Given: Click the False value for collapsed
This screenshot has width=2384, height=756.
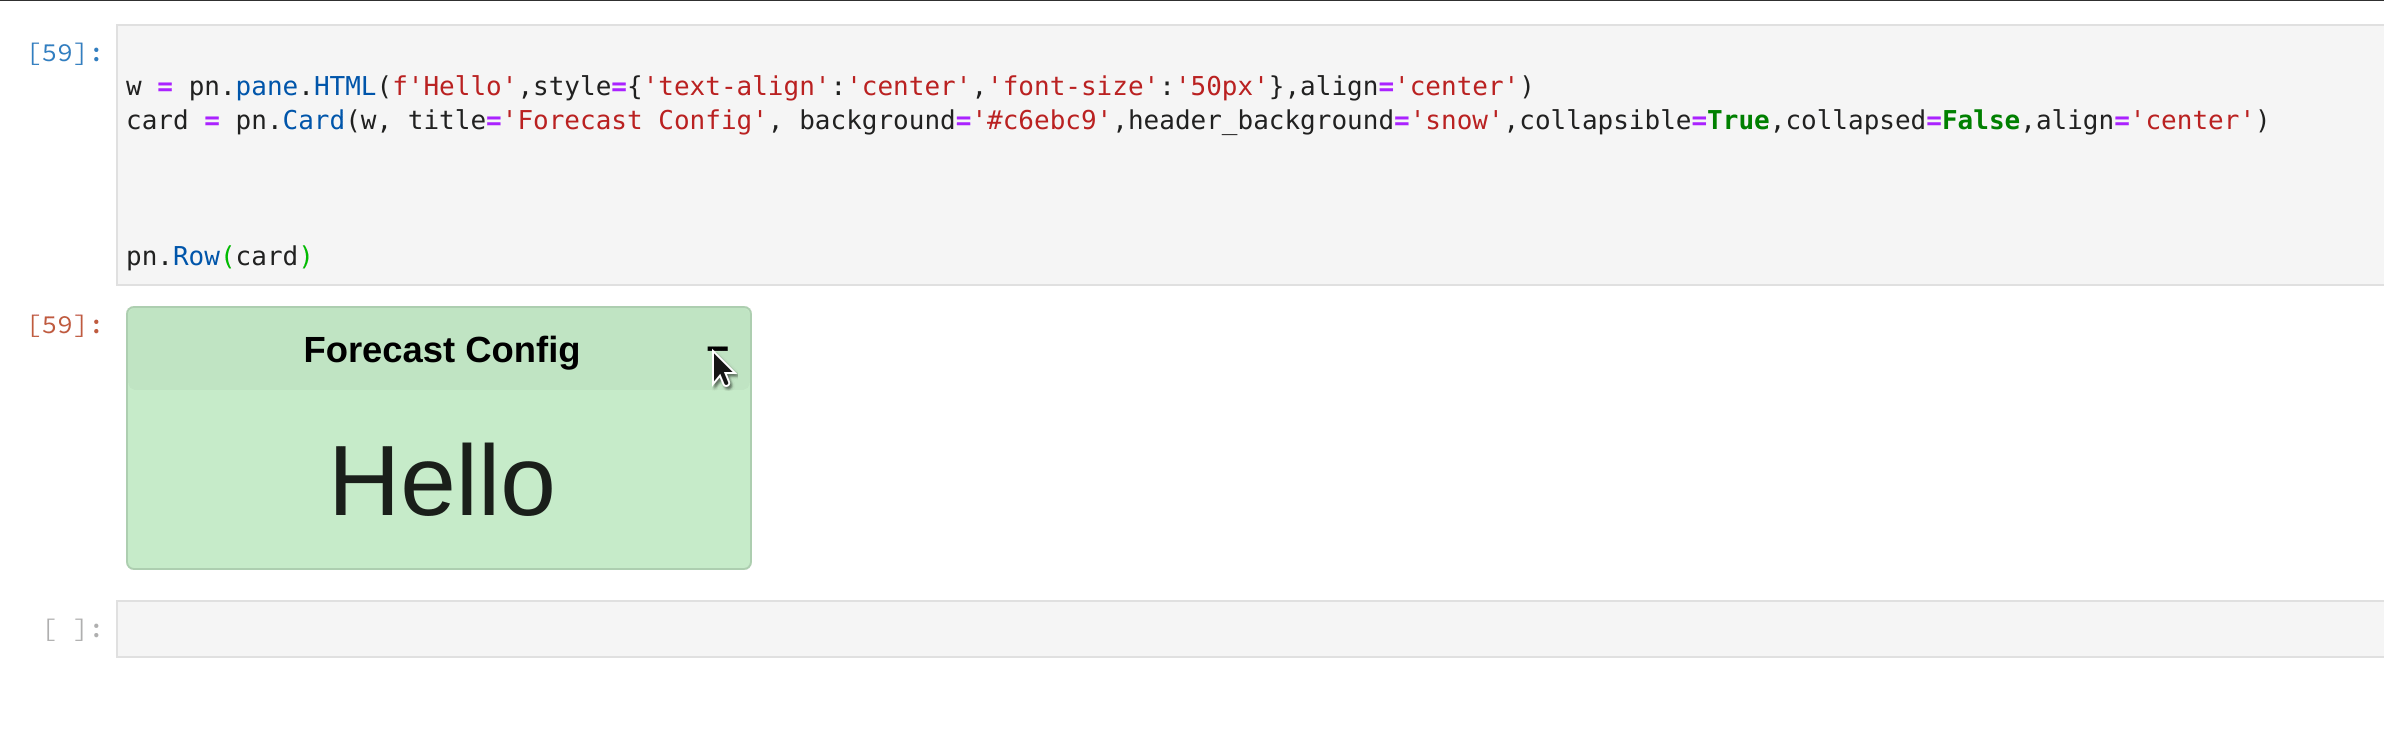Looking at the screenshot, I should [1982, 120].
